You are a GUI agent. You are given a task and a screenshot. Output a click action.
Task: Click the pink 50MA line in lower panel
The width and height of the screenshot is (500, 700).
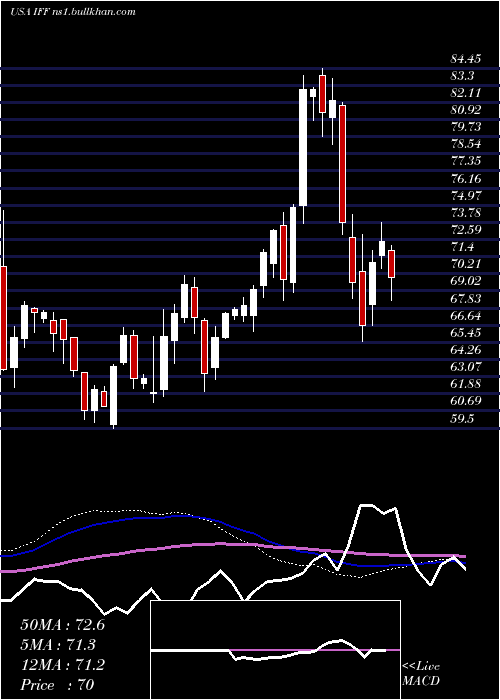[219, 544]
